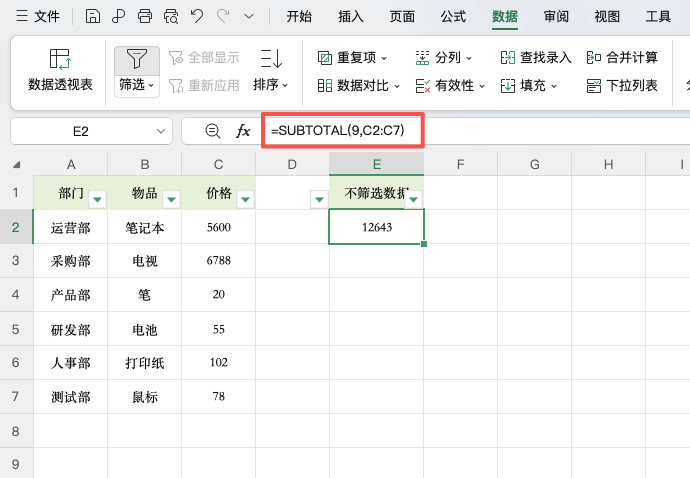
Task: Open the 填充 dropdown
Action: (529, 85)
